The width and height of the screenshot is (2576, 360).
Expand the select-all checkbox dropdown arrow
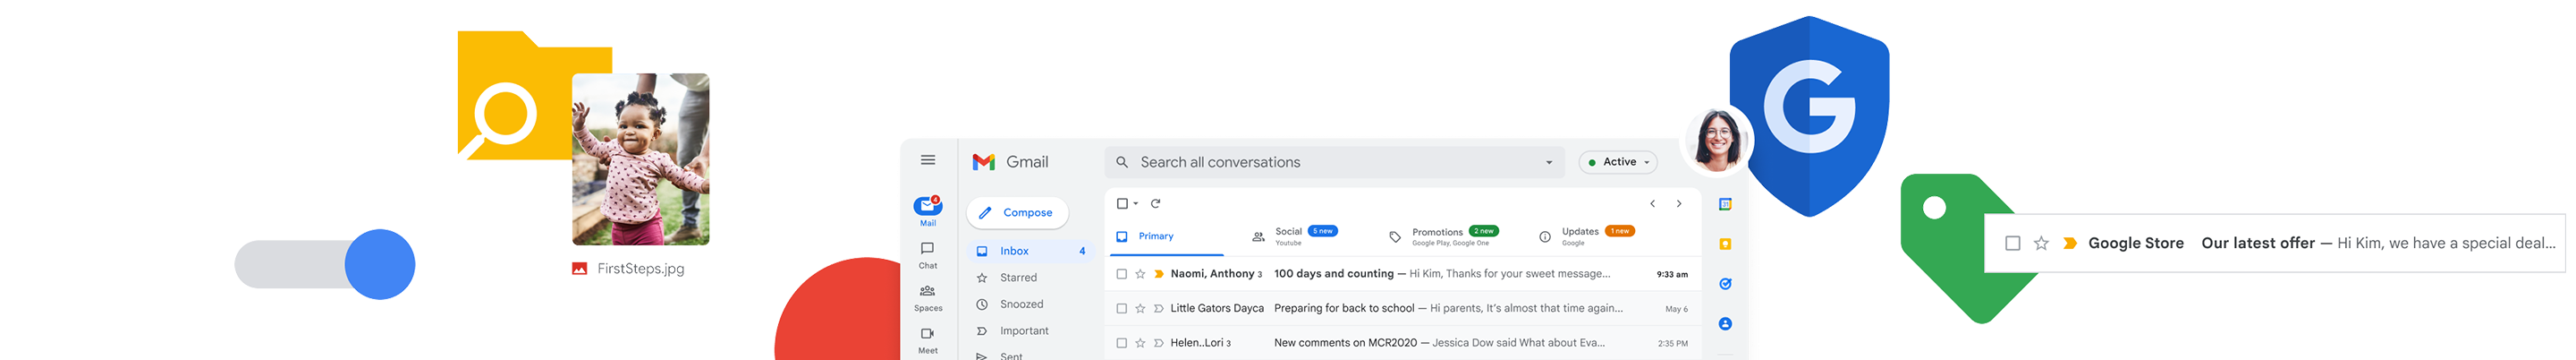(x=1136, y=204)
